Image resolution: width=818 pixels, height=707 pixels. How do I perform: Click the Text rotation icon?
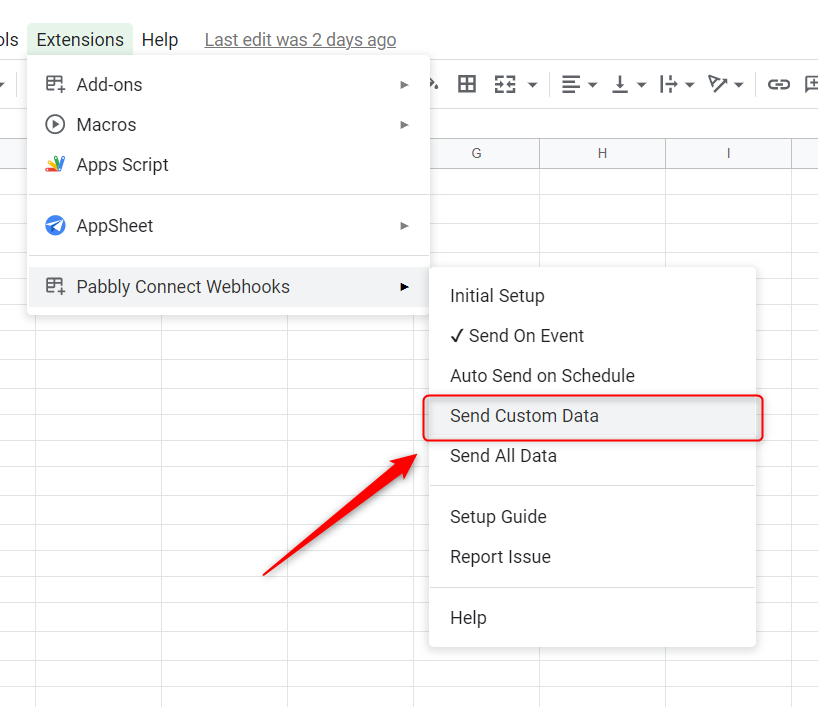pos(717,84)
